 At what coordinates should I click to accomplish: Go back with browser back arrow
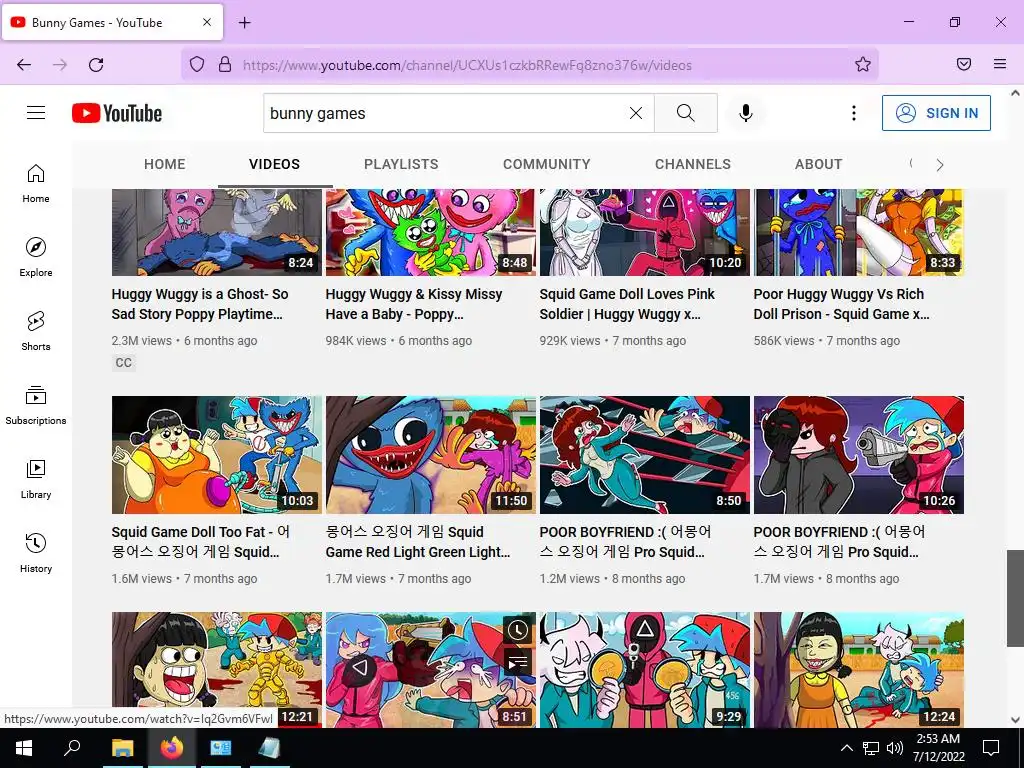pyautogui.click(x=24, y=65)
